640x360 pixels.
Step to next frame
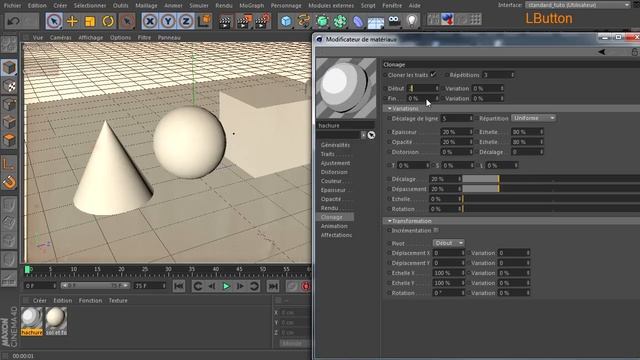(240, 286)
